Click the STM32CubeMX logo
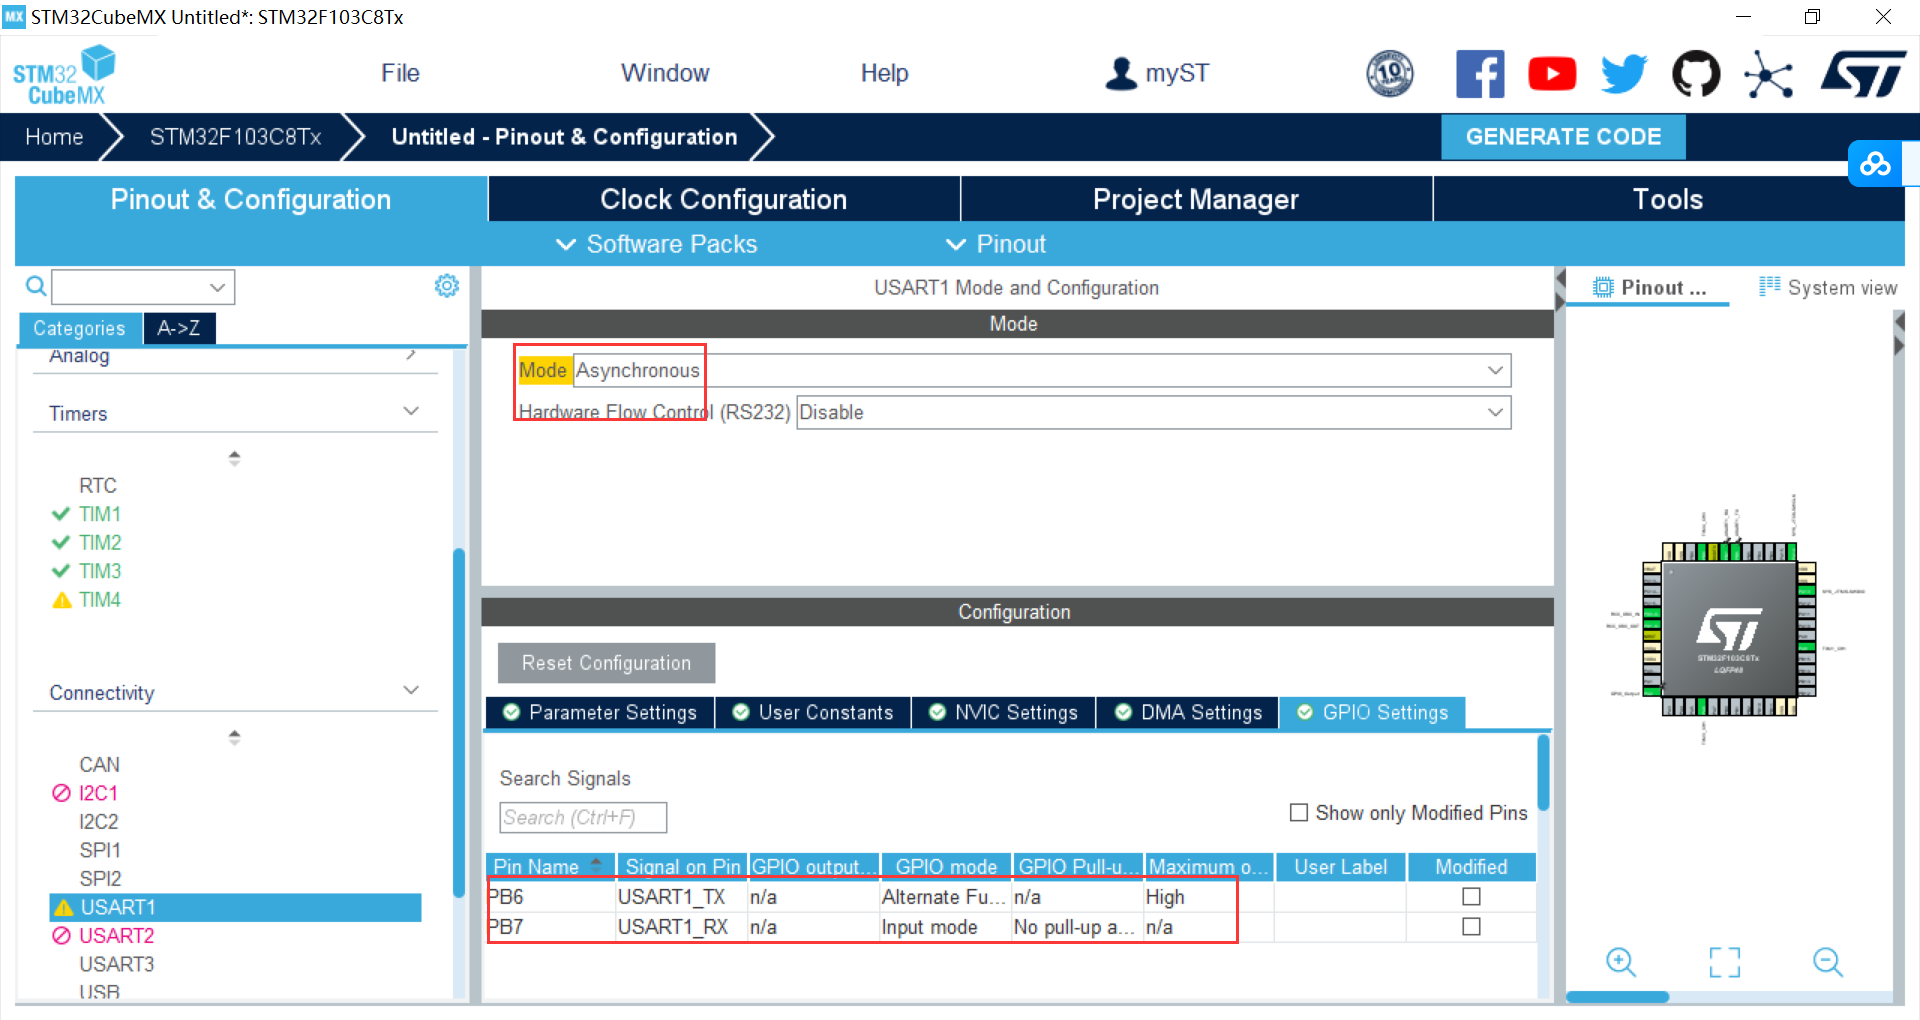Screen dimensions: 1920x1020 pyautogui.click(x=64, y=75)
